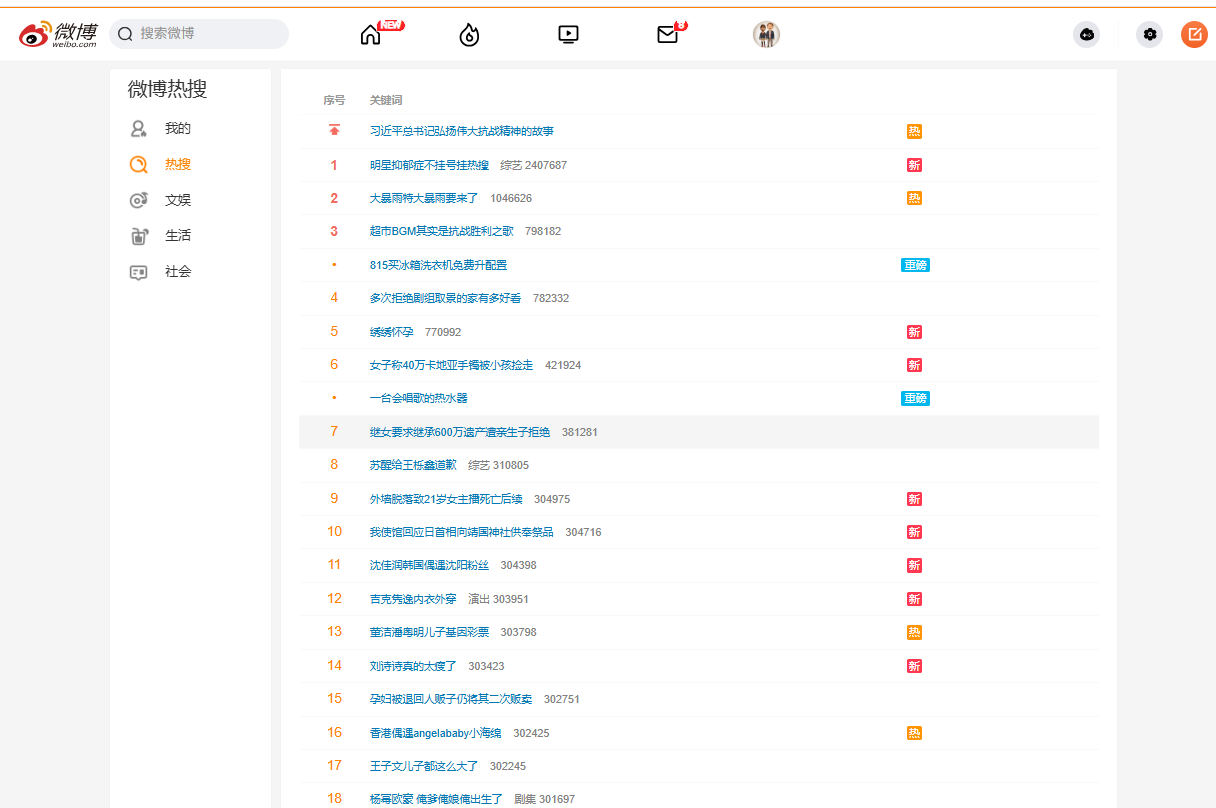Open 吉克隽逸内衣外穿 topic
Image resolution: width=1216 pixels, height=808 pixels.
click(x=413, y=599)
